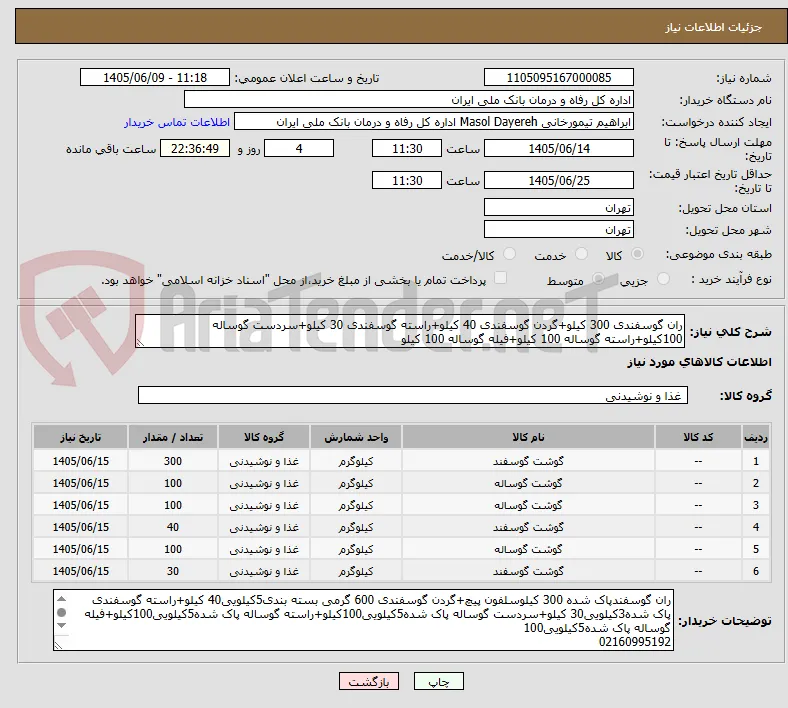Click quantity 300 in row 1
788x708 pixels.
[x=173, y=461]
